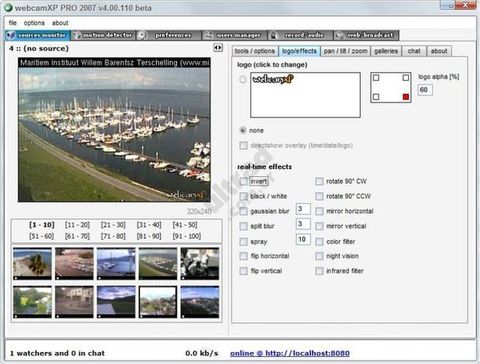Screen dimensions: 480x364
Task: Open the online localhost:8080 link
Action: pyautogui.click(x=290, y=353)
